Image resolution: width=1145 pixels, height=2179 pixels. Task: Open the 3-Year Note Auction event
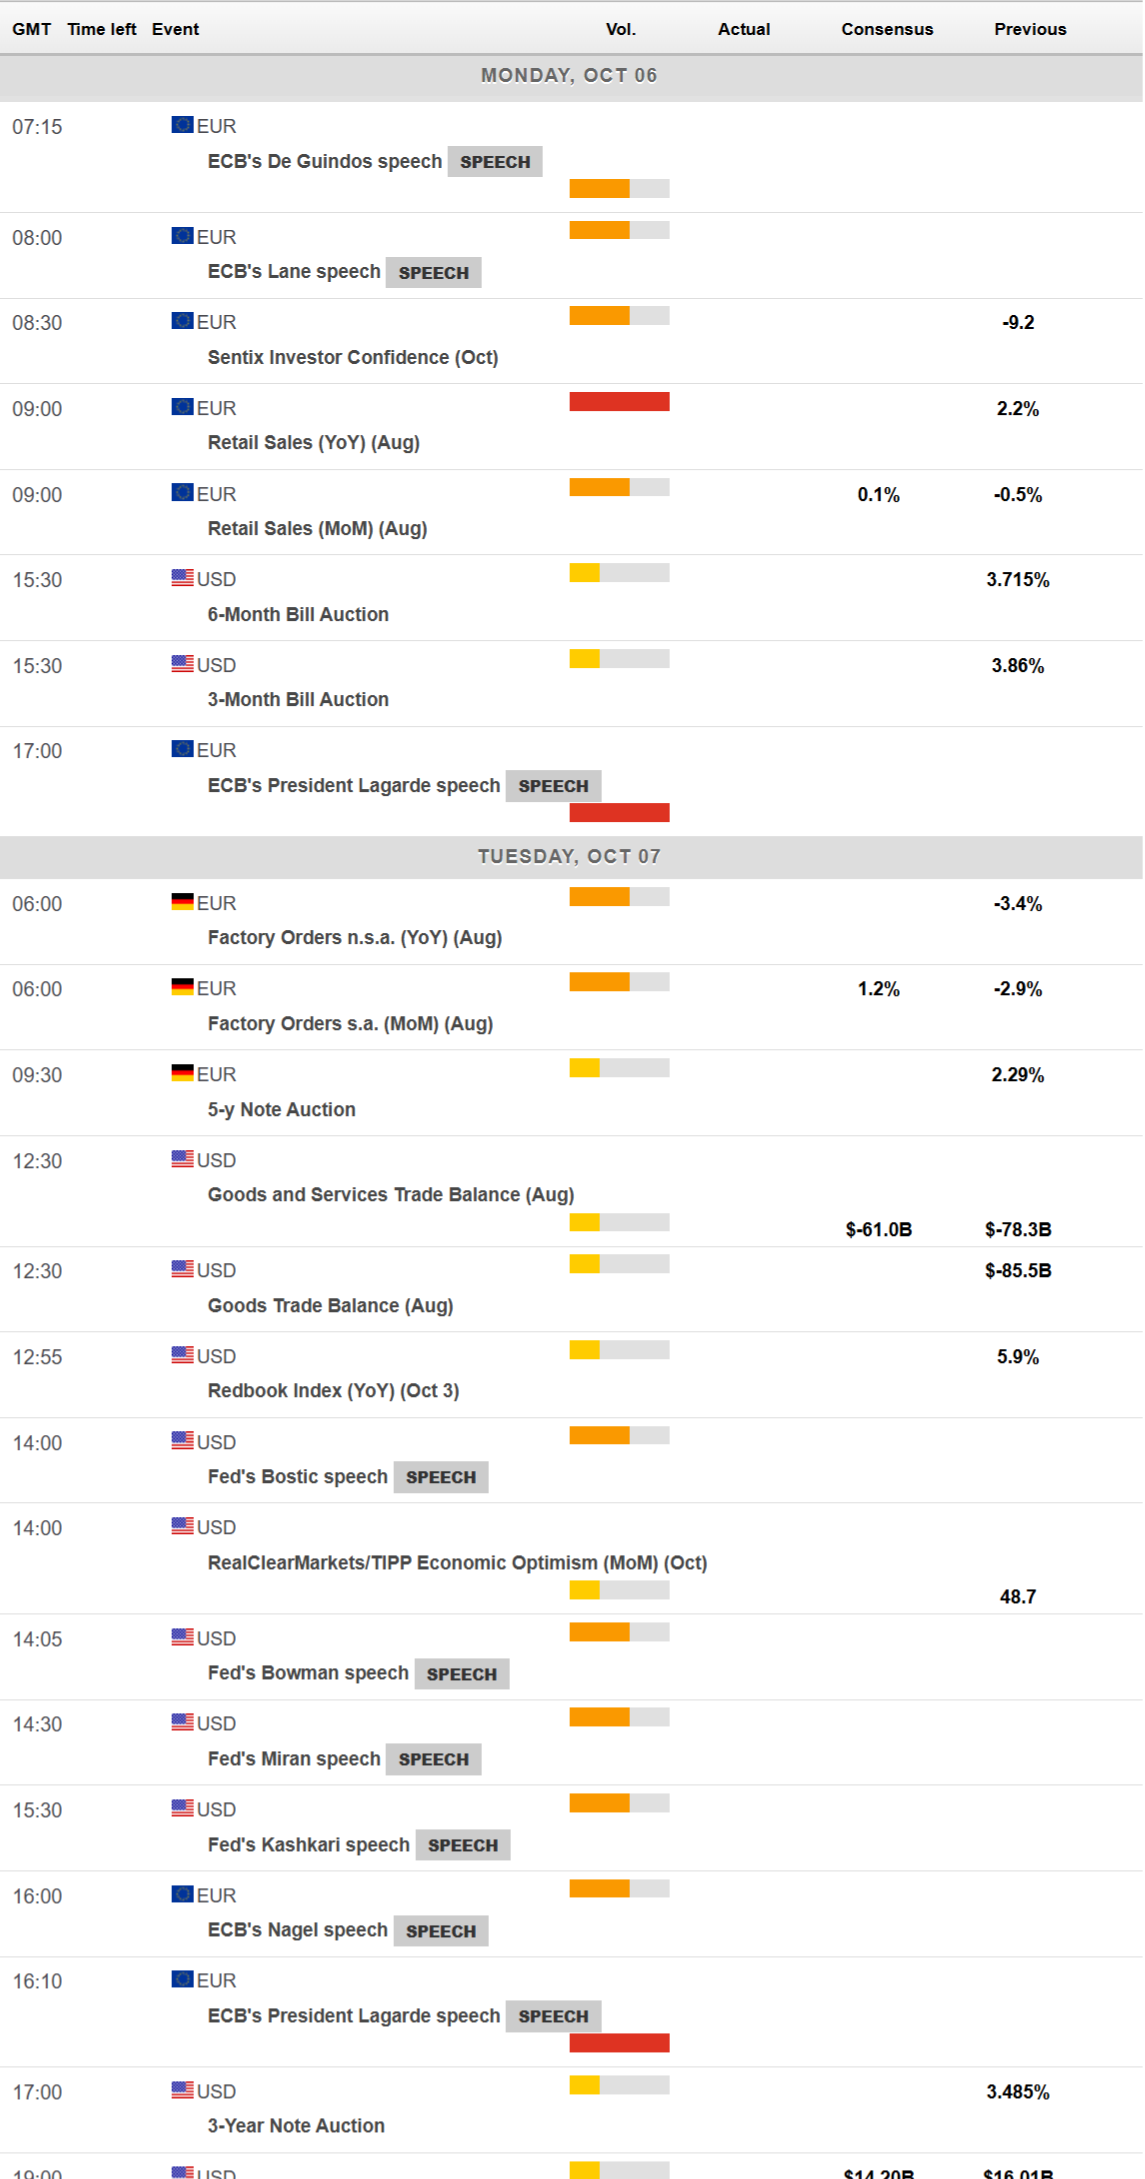(x=295, y=2125)
